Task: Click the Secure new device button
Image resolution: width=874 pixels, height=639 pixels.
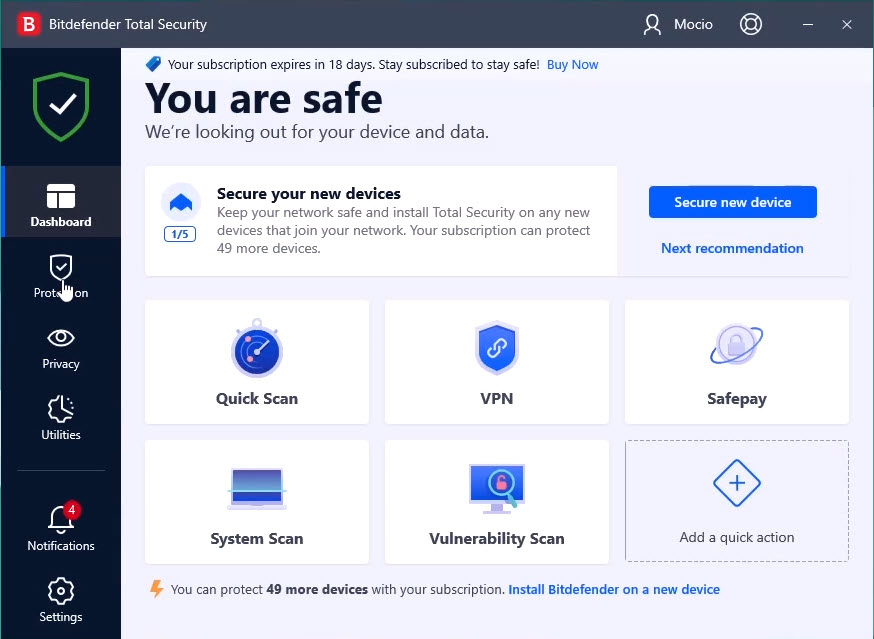Action: click(733, 202)
